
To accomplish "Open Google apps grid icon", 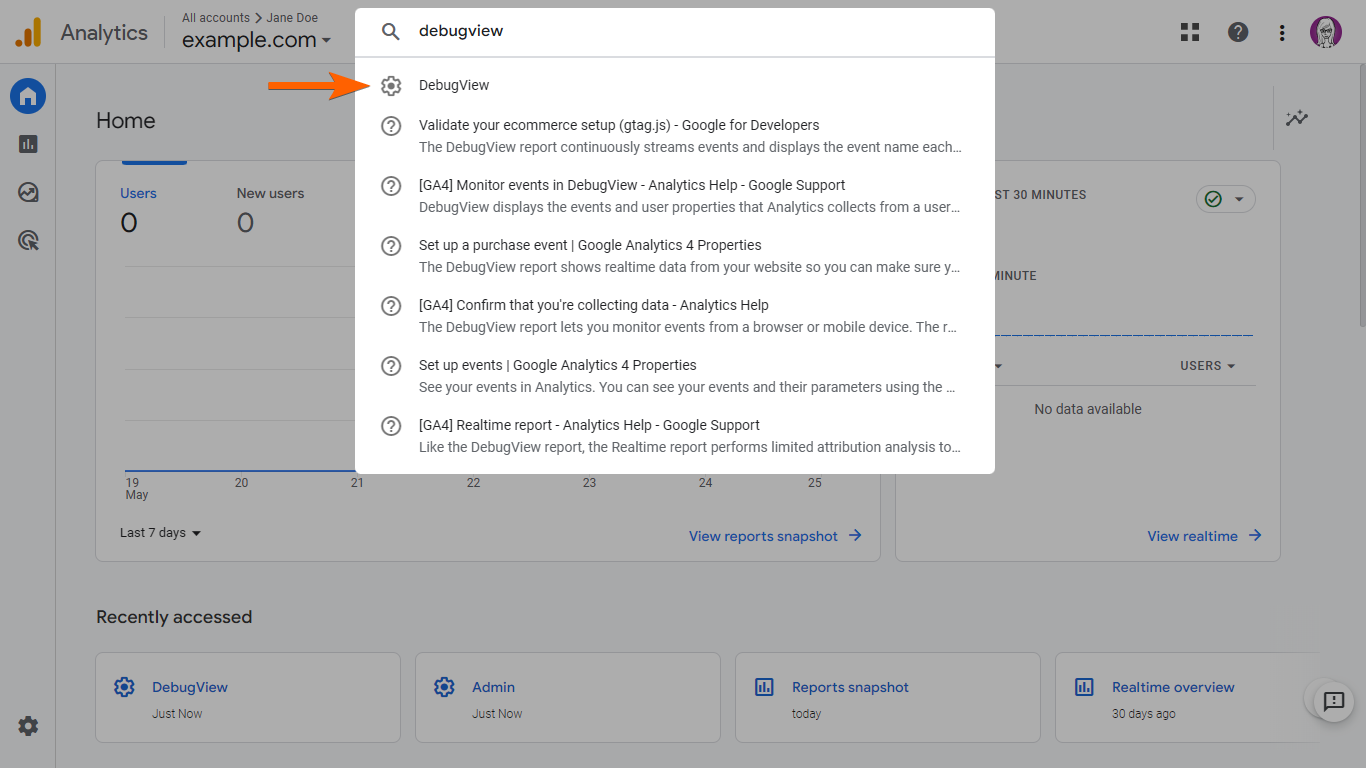I will (x=1190, y=32).
